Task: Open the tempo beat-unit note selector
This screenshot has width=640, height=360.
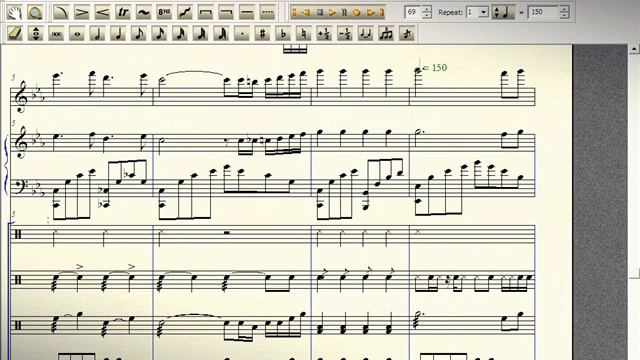Action: [x=503, y=12]
